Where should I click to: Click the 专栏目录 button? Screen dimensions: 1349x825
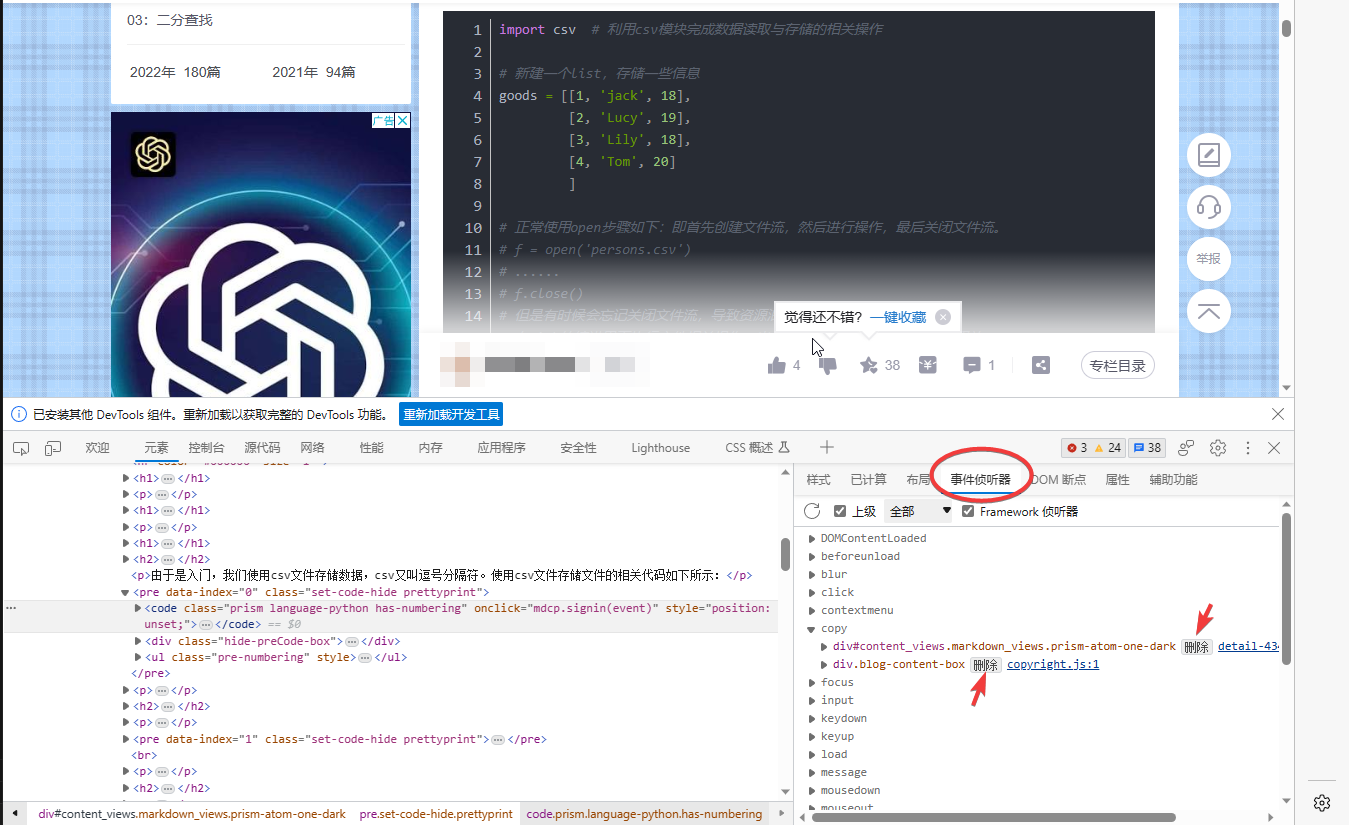pyautogui.click(x=1117, y=365)
